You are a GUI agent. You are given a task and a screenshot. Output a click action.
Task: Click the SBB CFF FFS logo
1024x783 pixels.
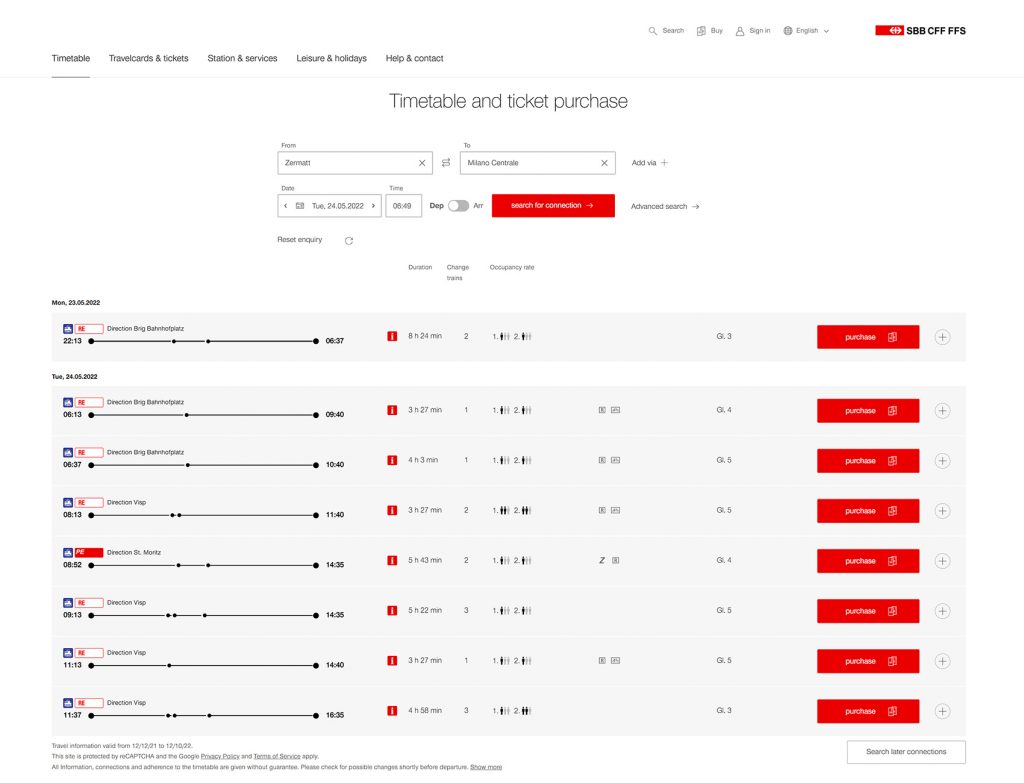(920, 31)
